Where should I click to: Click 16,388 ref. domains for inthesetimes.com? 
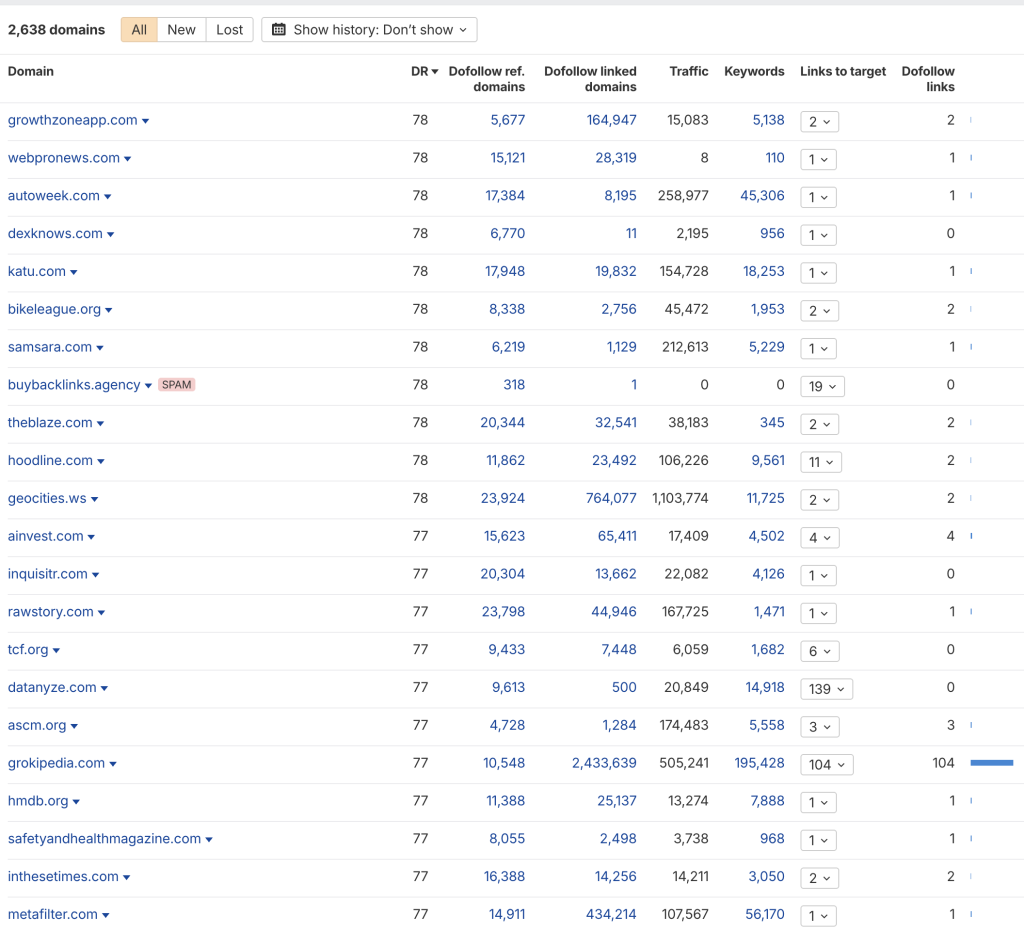(x=504, y=876)
